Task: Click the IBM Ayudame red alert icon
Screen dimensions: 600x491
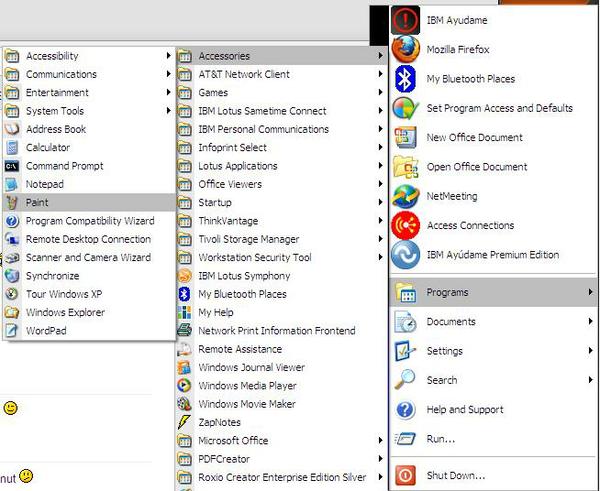Action: pos(405,20)
